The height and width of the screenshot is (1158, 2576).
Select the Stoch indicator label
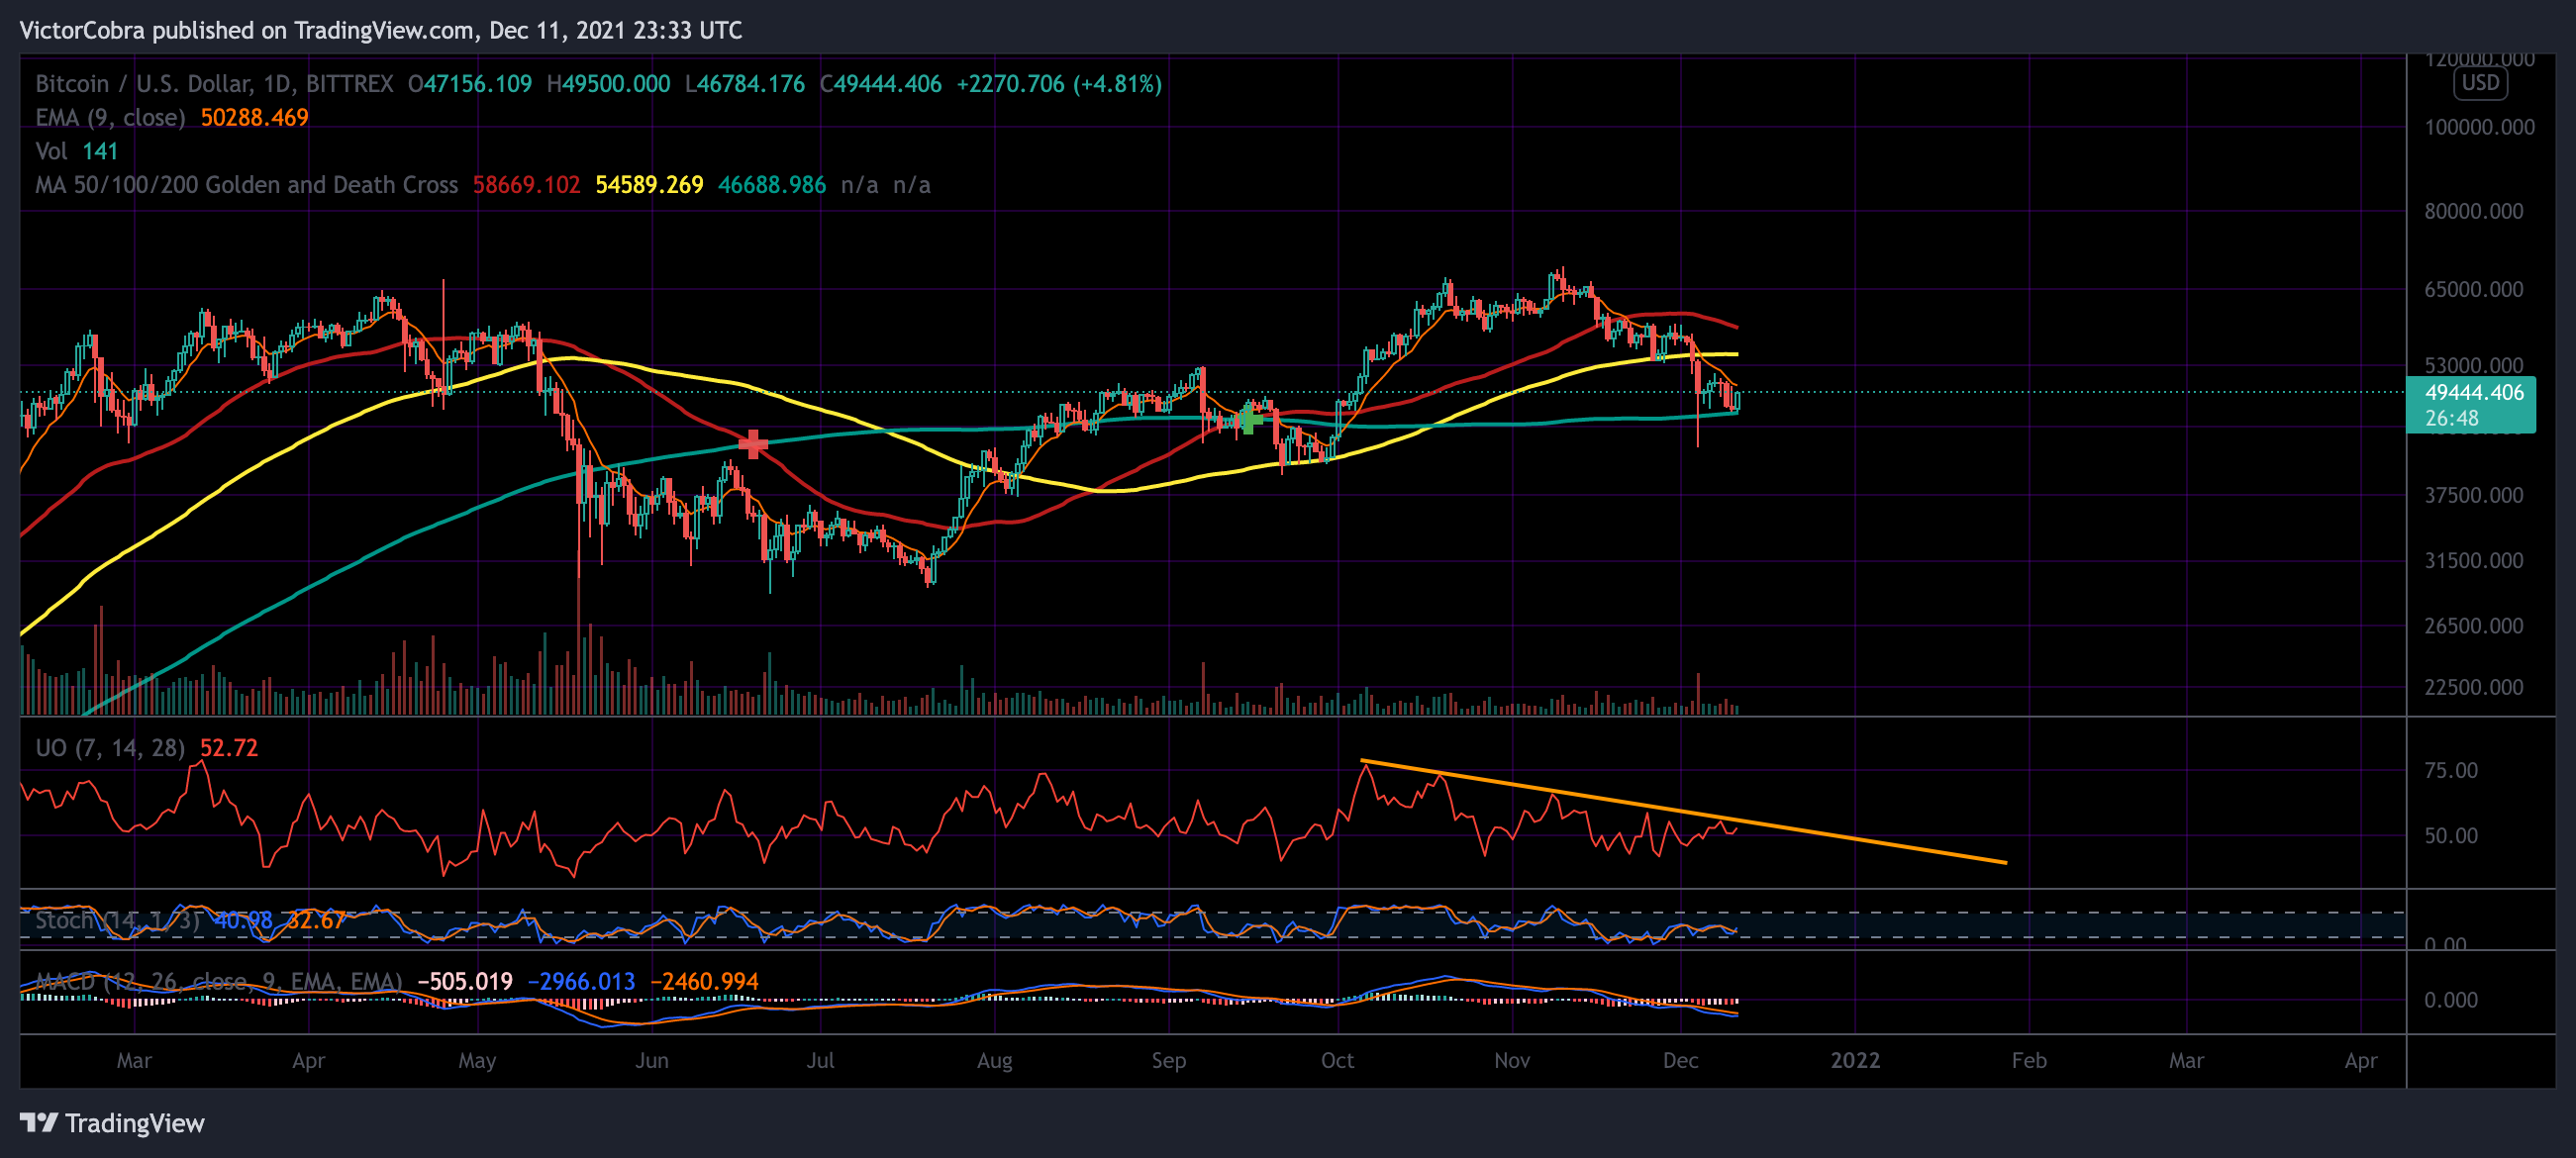tap(117, 920)
